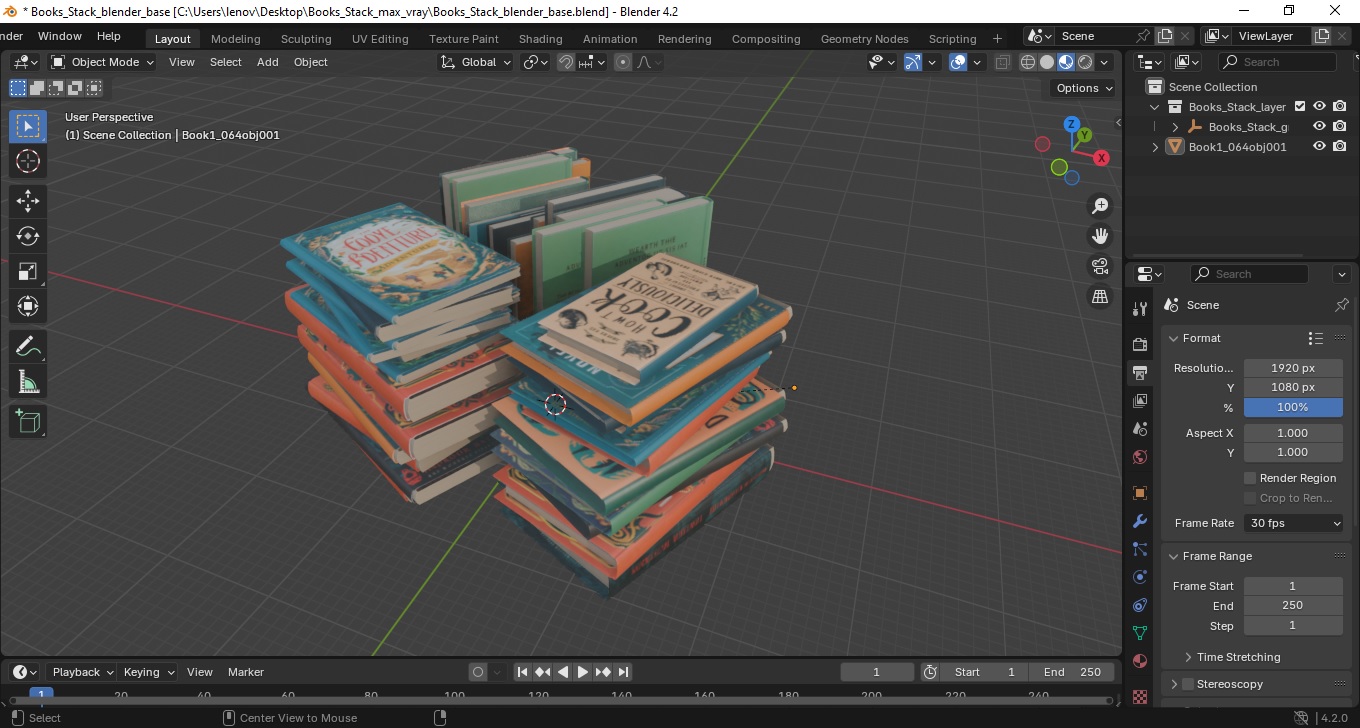Toggle camera view with camera icon

(1100, 266)
